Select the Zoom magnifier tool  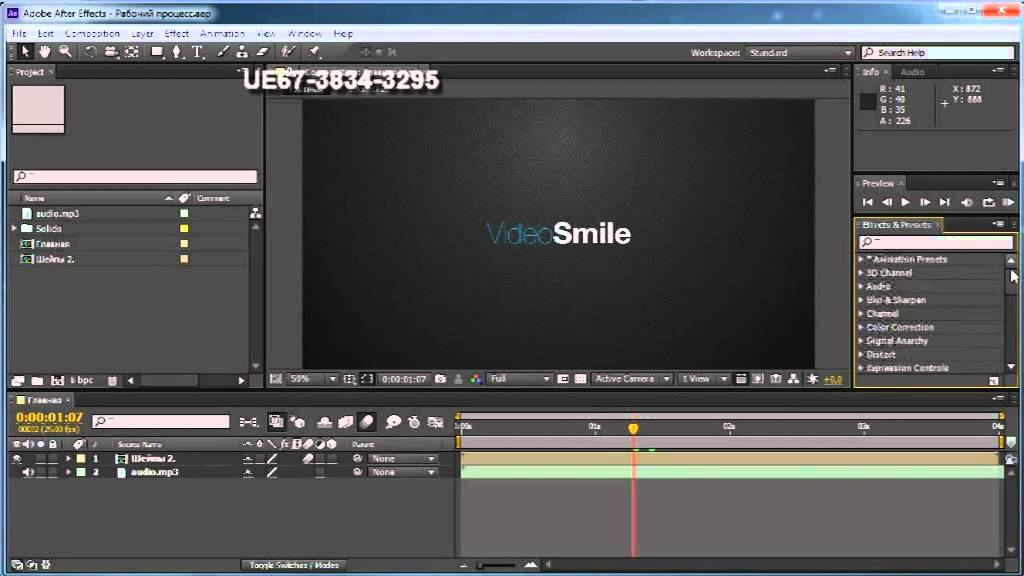click(x=65, y=52)
